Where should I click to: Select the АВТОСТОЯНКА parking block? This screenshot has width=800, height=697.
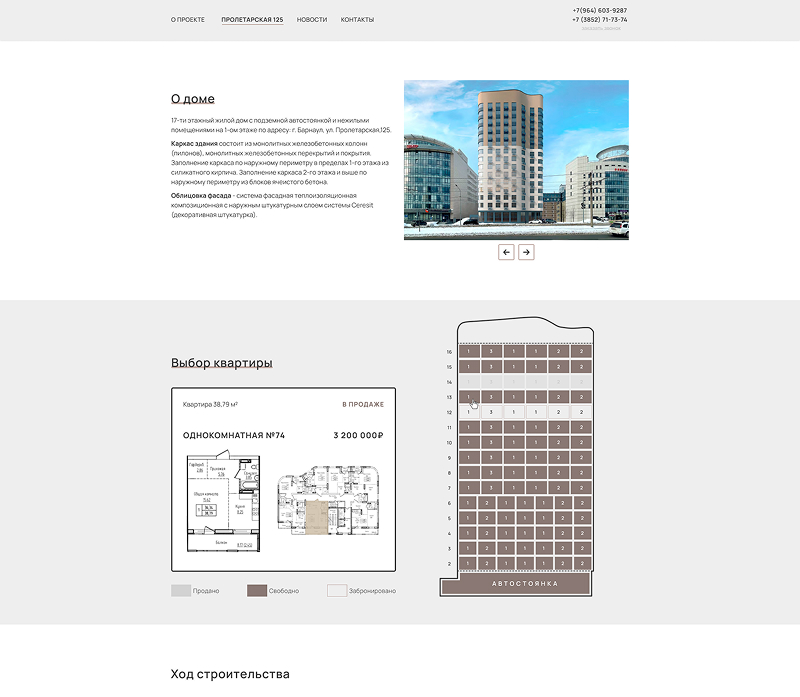[525, 584]
